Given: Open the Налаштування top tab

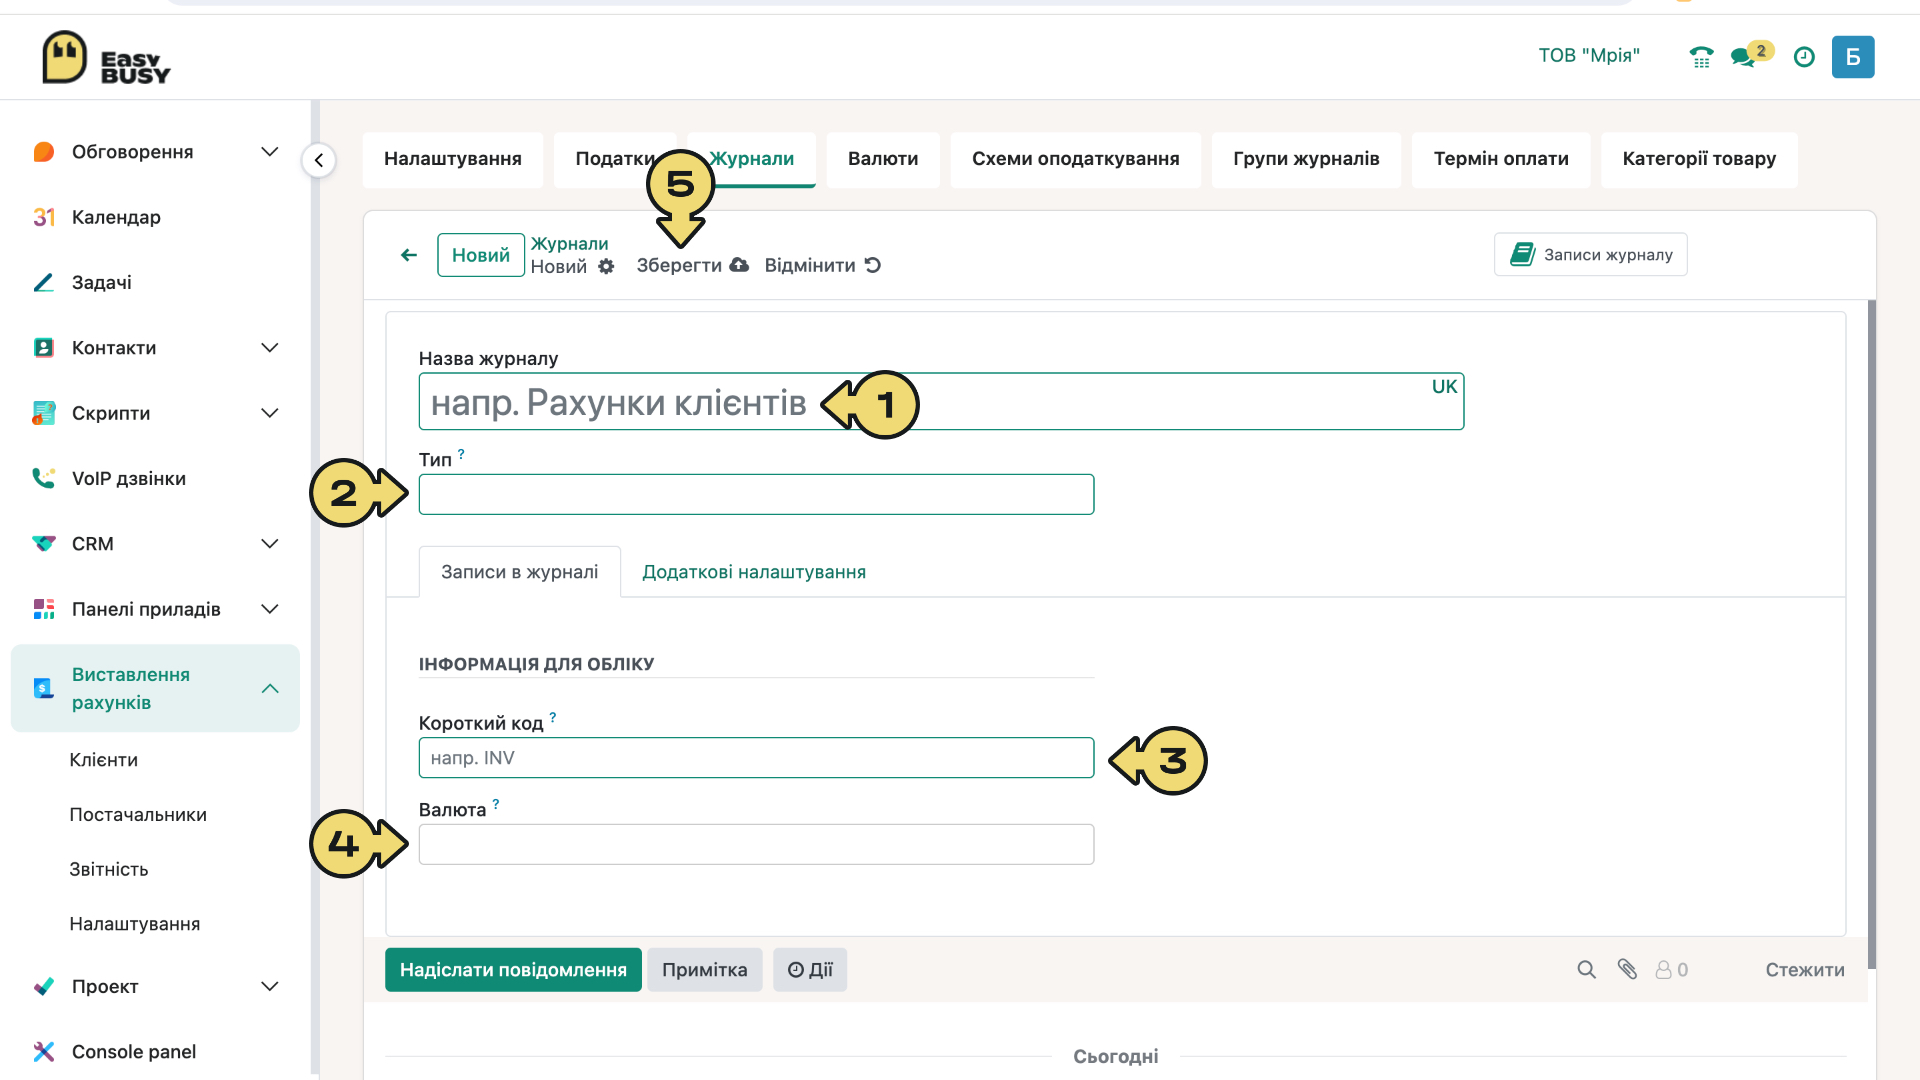Looking at the screenshot, I should [x=453, y=159].
